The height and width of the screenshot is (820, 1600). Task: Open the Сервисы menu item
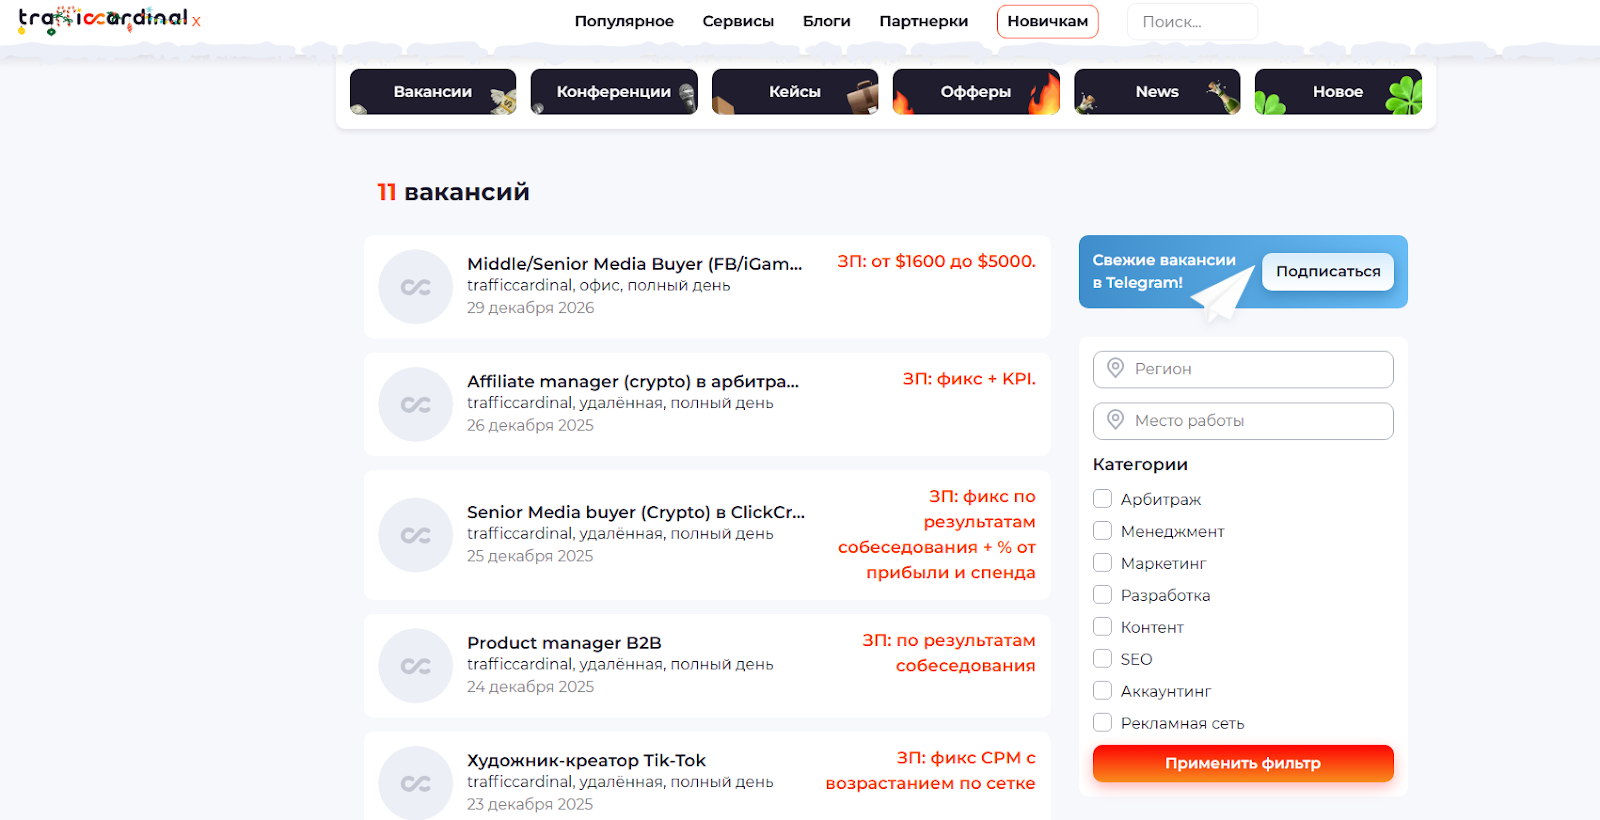738,21
